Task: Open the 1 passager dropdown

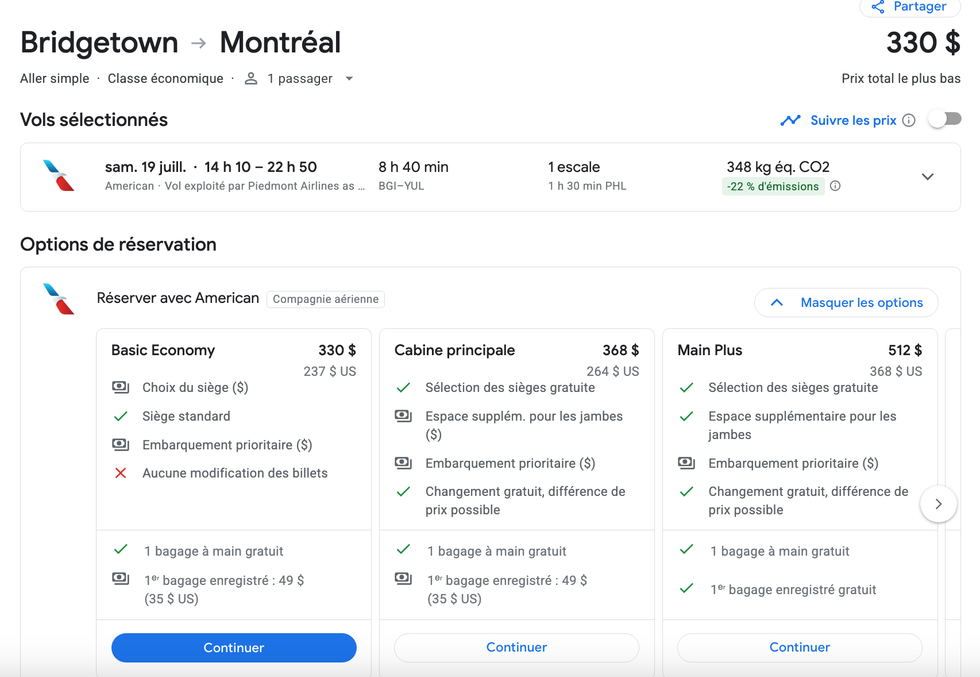Action: coord(349,79)
